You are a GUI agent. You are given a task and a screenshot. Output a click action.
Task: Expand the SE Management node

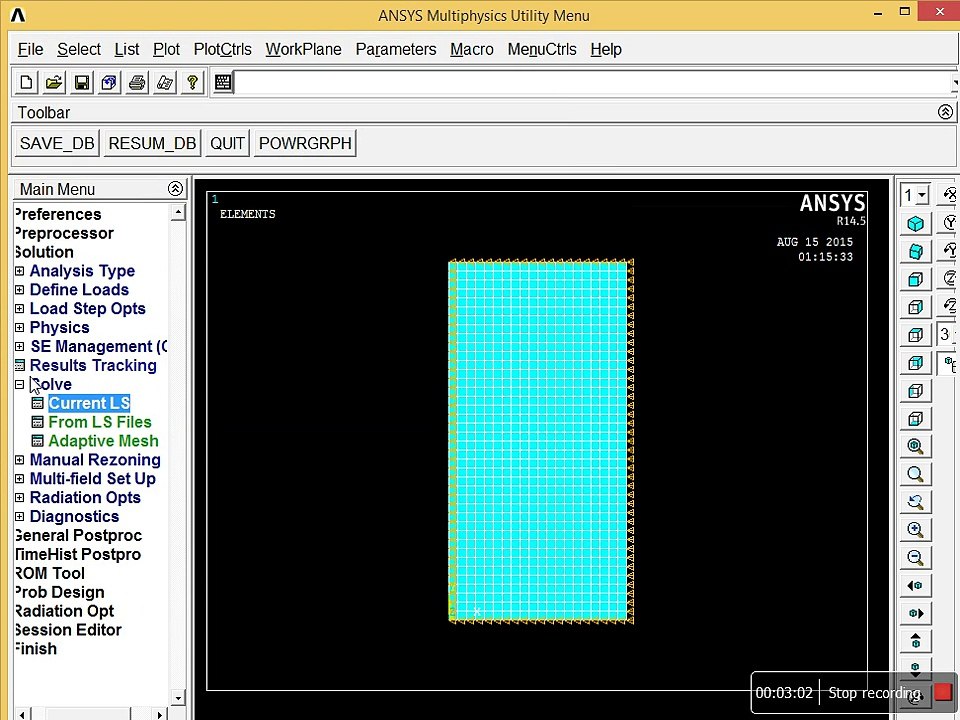20,347
